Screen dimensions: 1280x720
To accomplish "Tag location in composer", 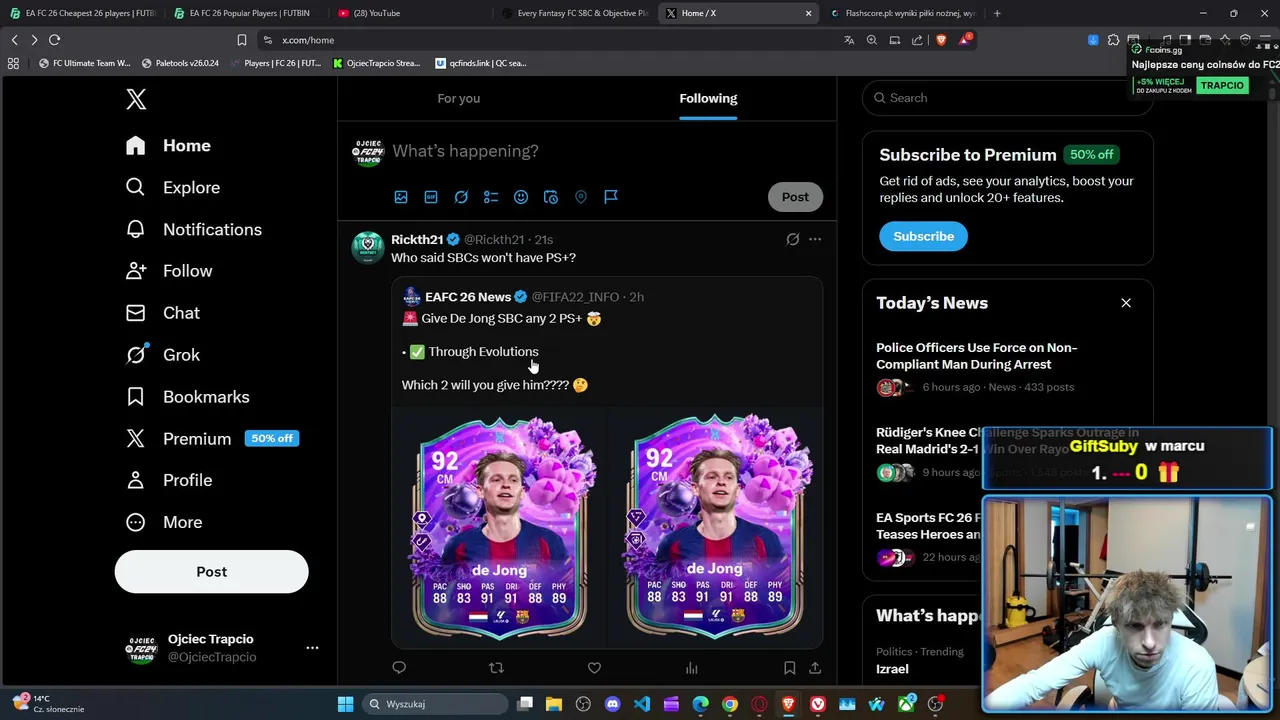I will click(x=581, y=197).
